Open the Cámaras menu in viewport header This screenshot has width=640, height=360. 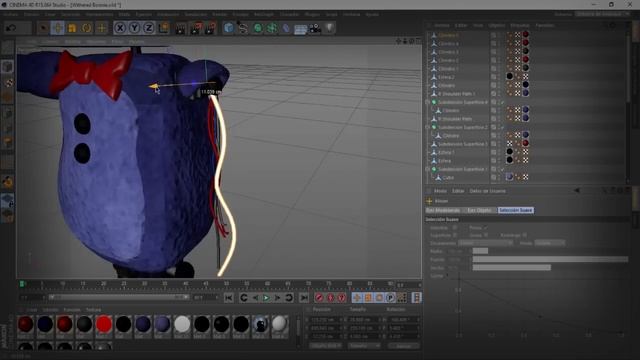[51, 41]
